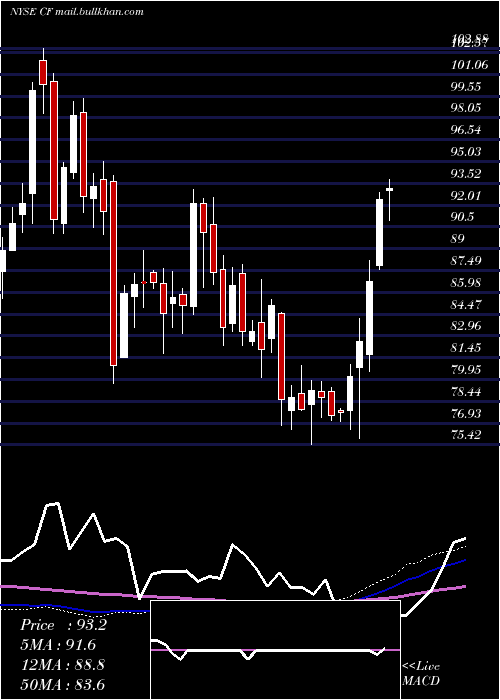Click the NYSE CF mail.bullkhan.com title text
The height and width of the screenshot is (700, 500).
(x=77, y=12)
